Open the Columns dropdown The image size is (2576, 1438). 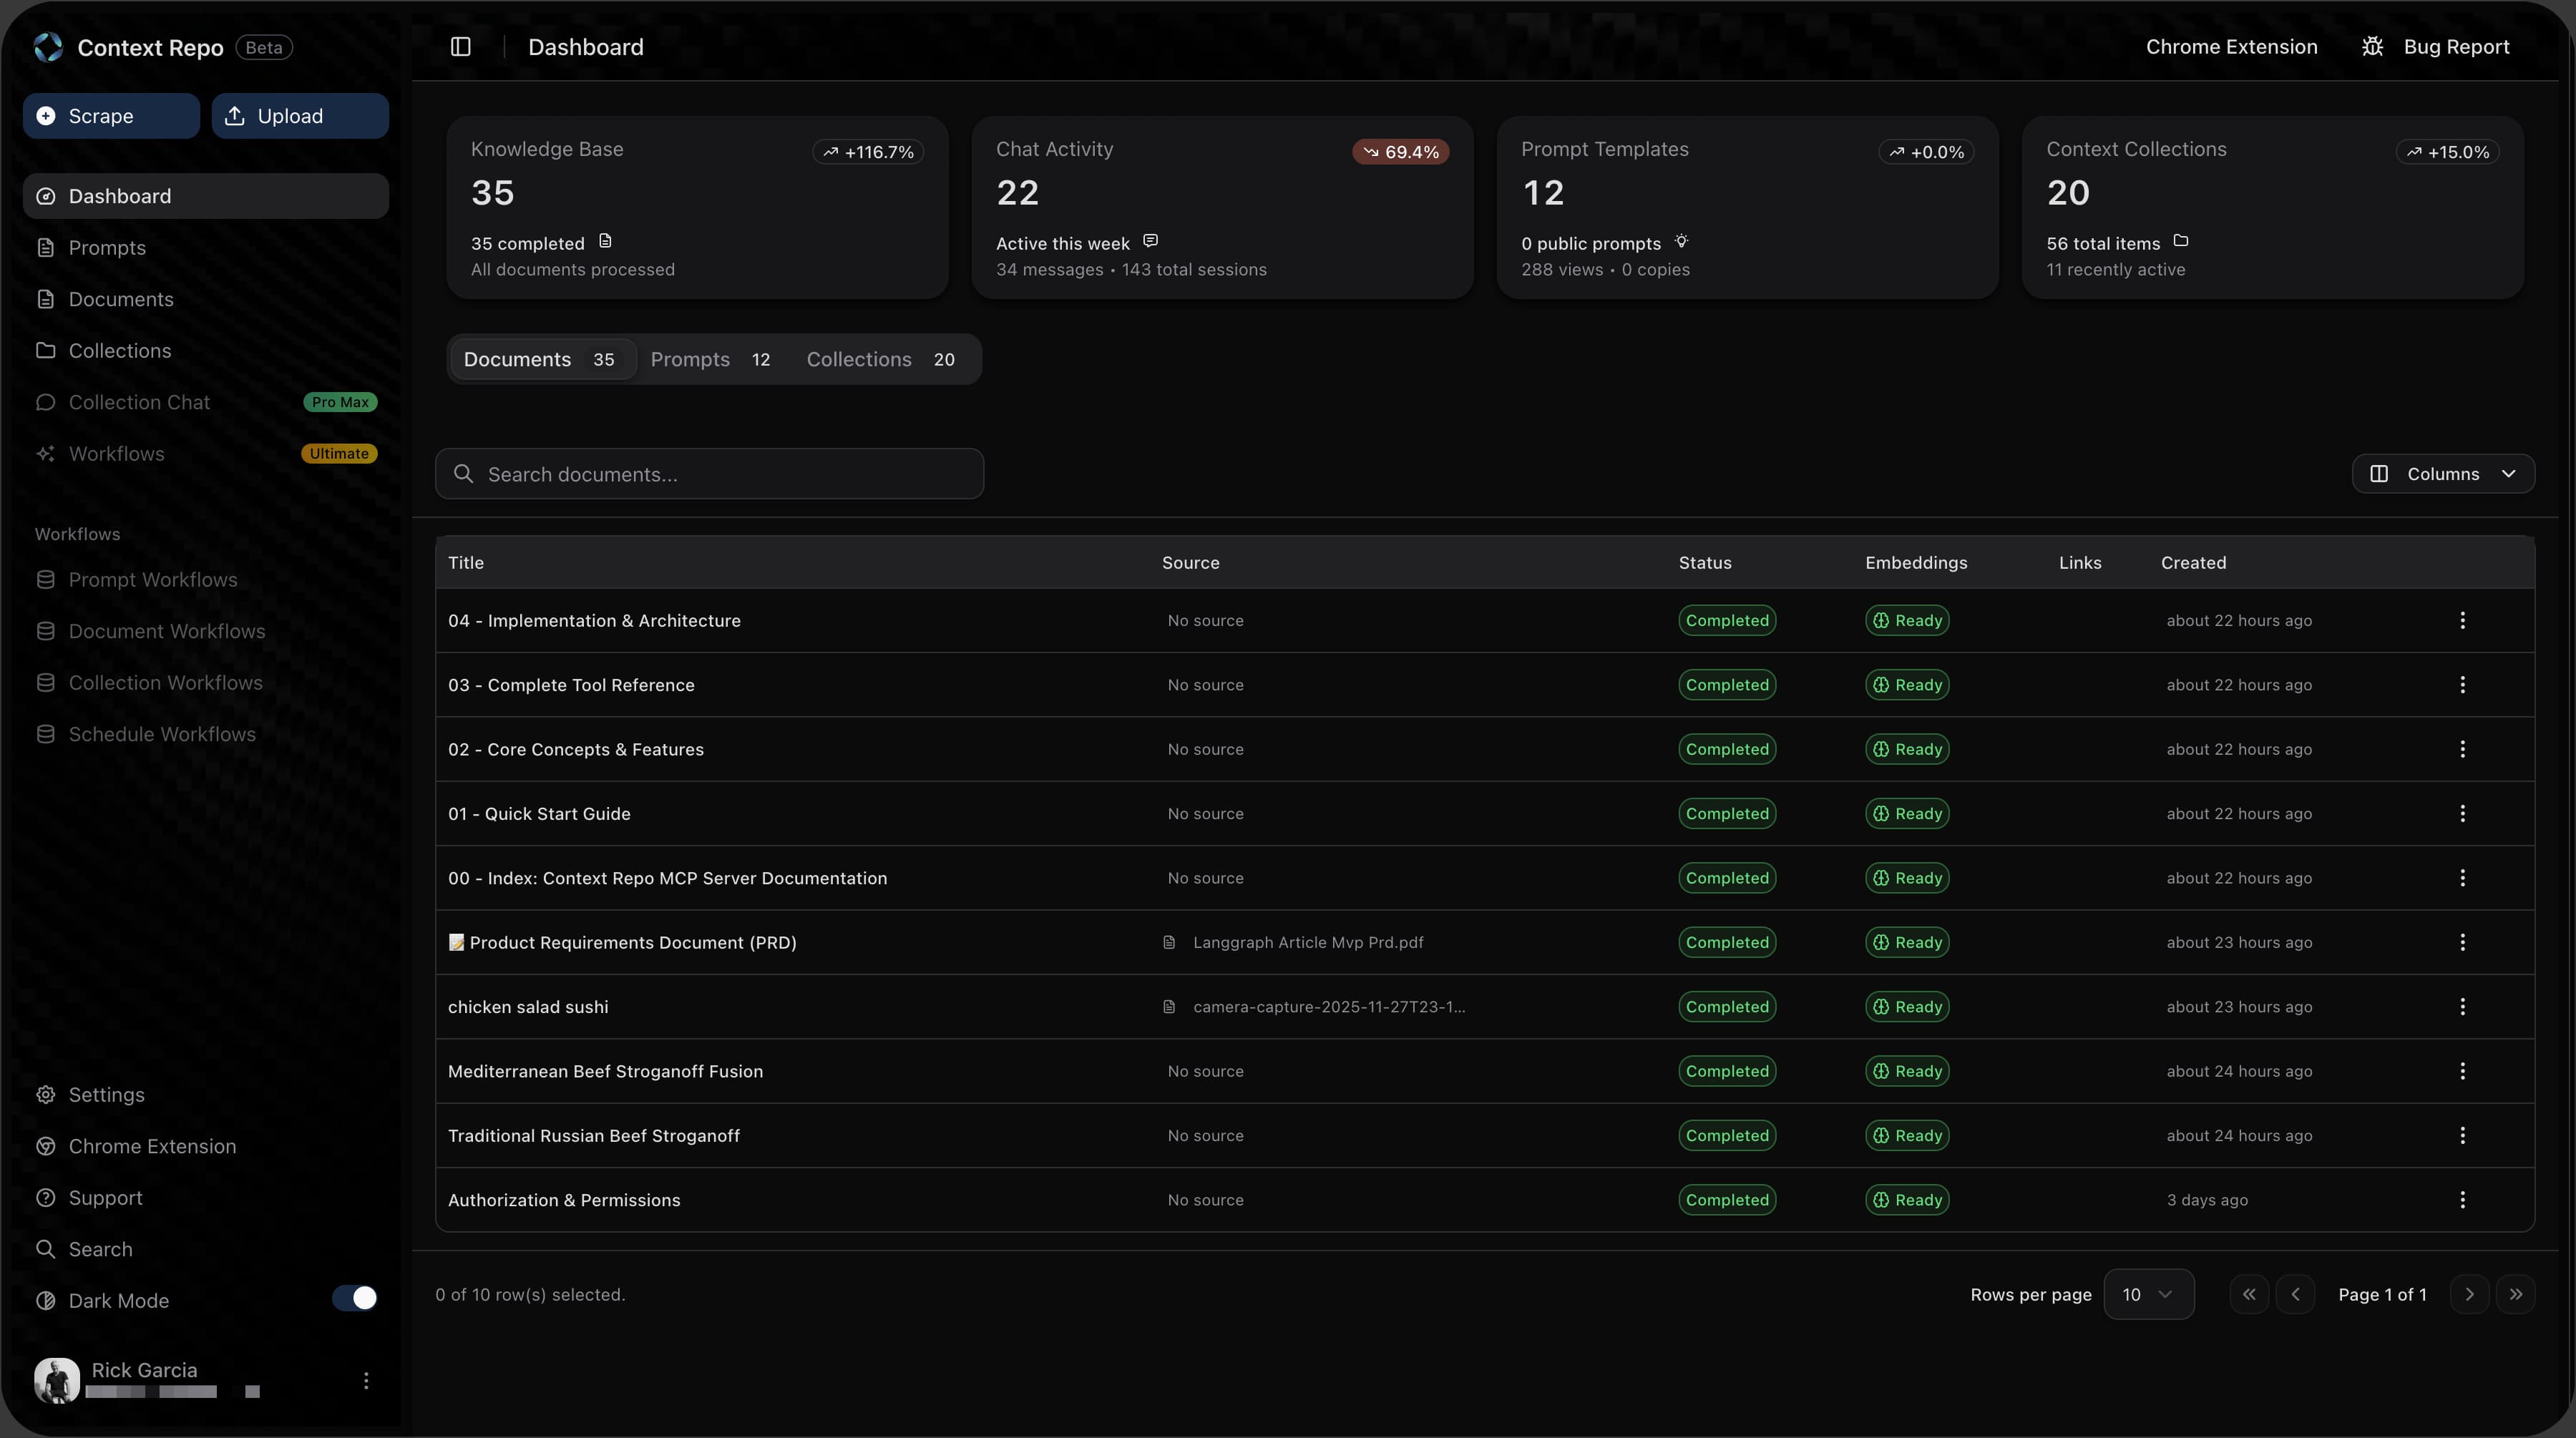pyautogui.click(x=2444, y=473)
